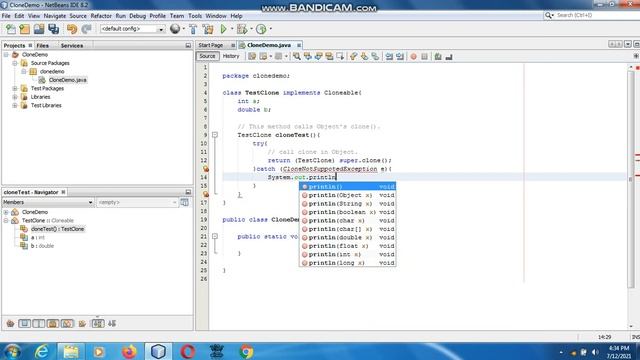
Task: Click the Source view button
Action: (207, 56)
